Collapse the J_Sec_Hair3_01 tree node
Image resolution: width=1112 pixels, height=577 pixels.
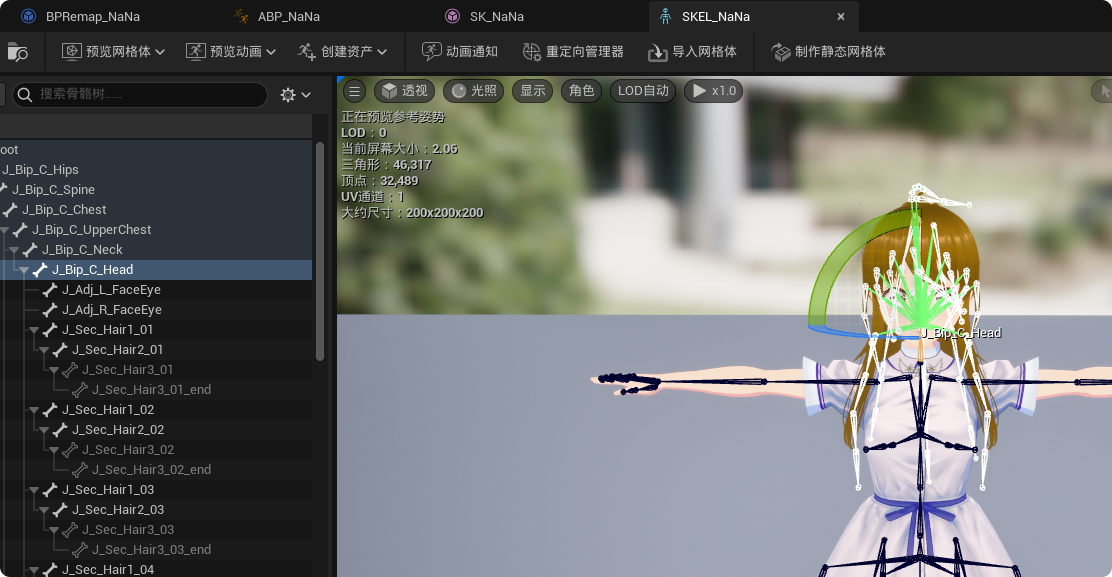tap(53, 370)
